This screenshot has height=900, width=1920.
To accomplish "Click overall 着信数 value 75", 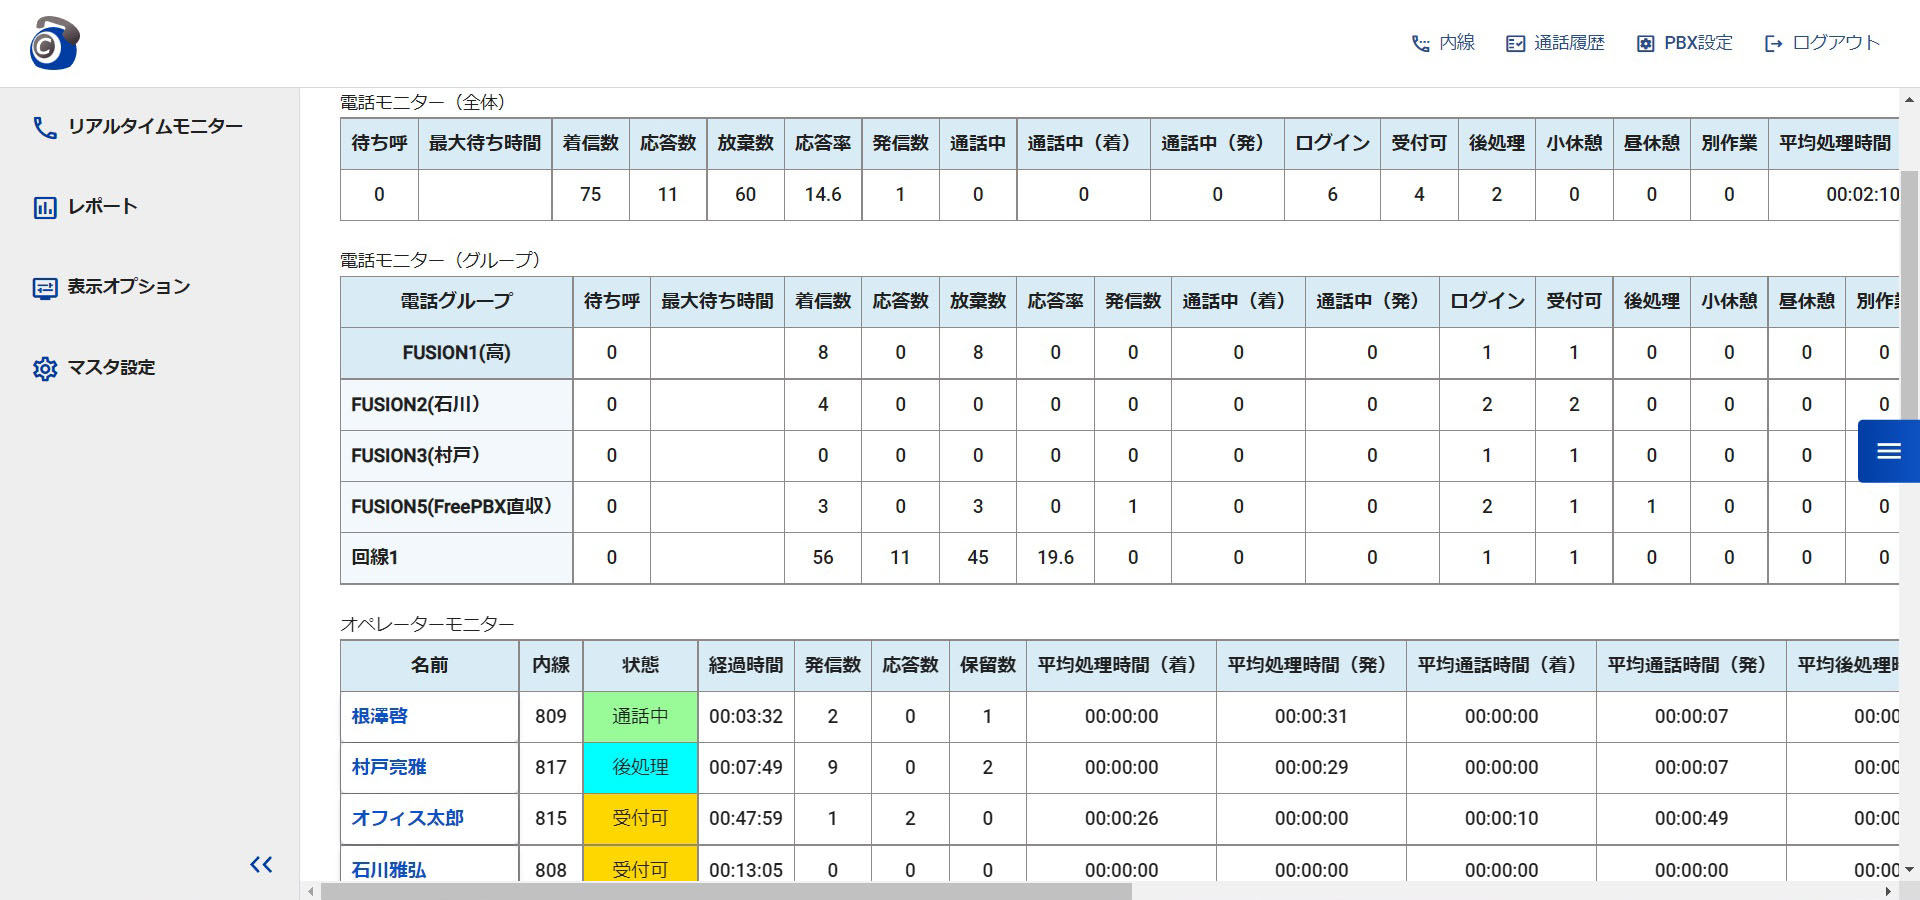I will click(x=590, y=194).
